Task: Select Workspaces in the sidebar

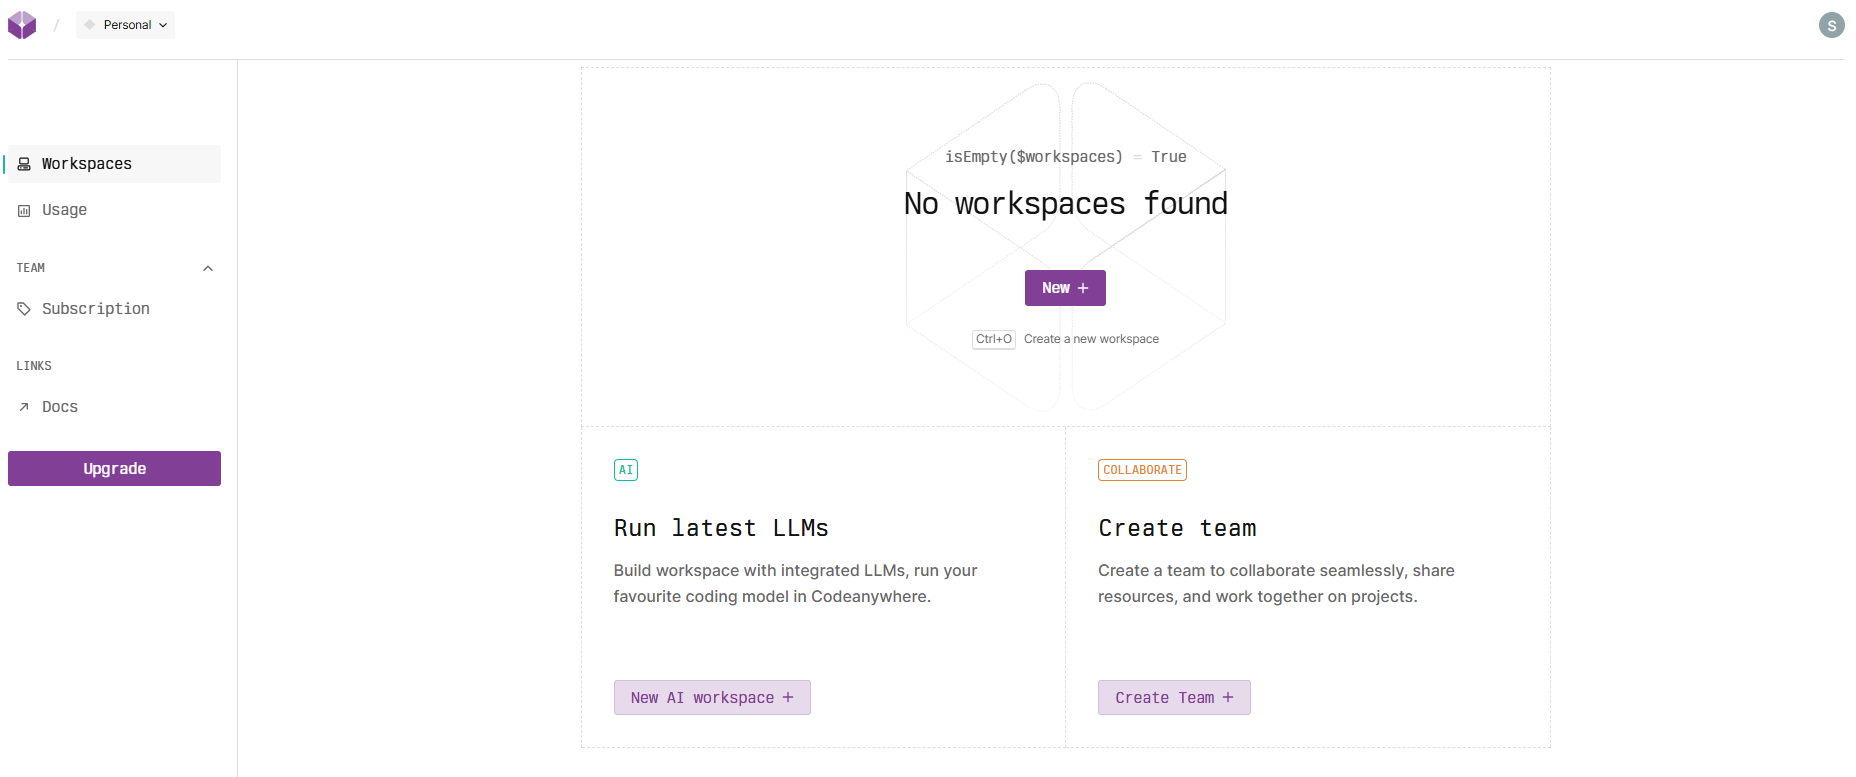Action: click(x=87, y=164)
